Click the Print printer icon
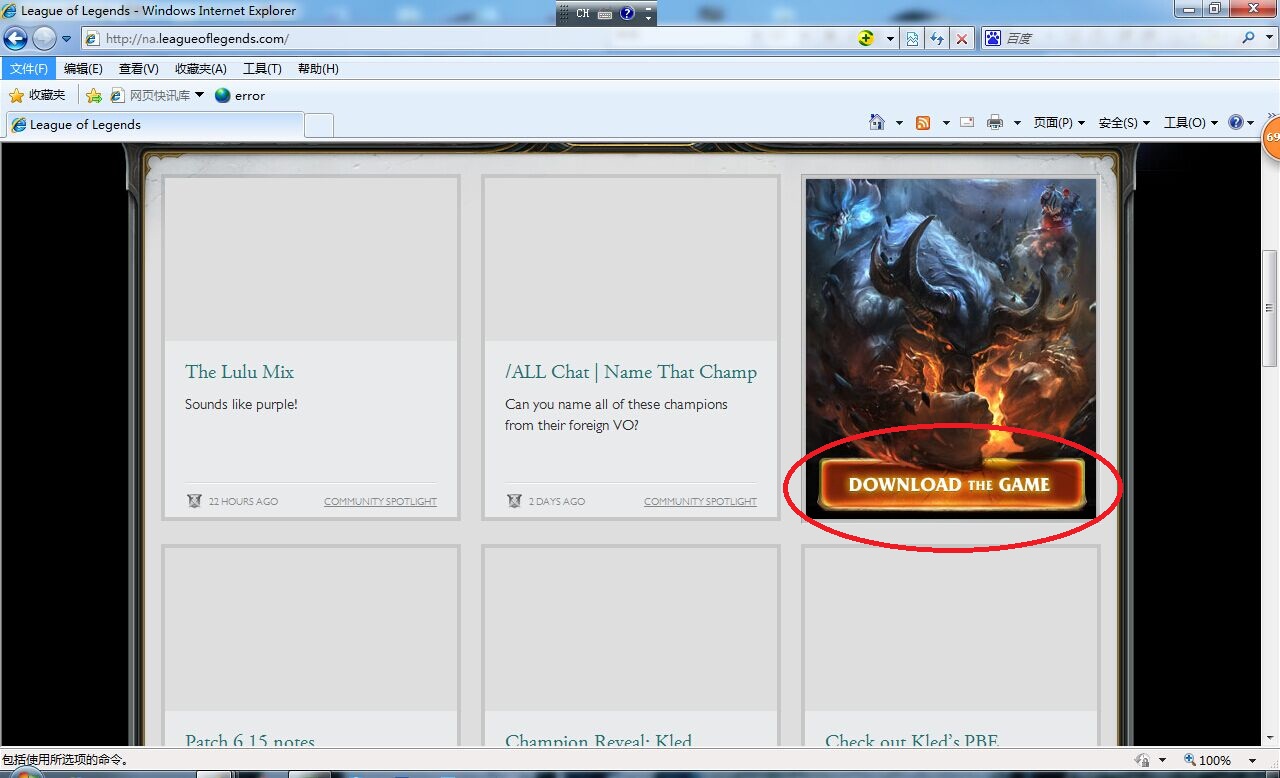This screenshot has width=1280, height=778. pos(995,123)
